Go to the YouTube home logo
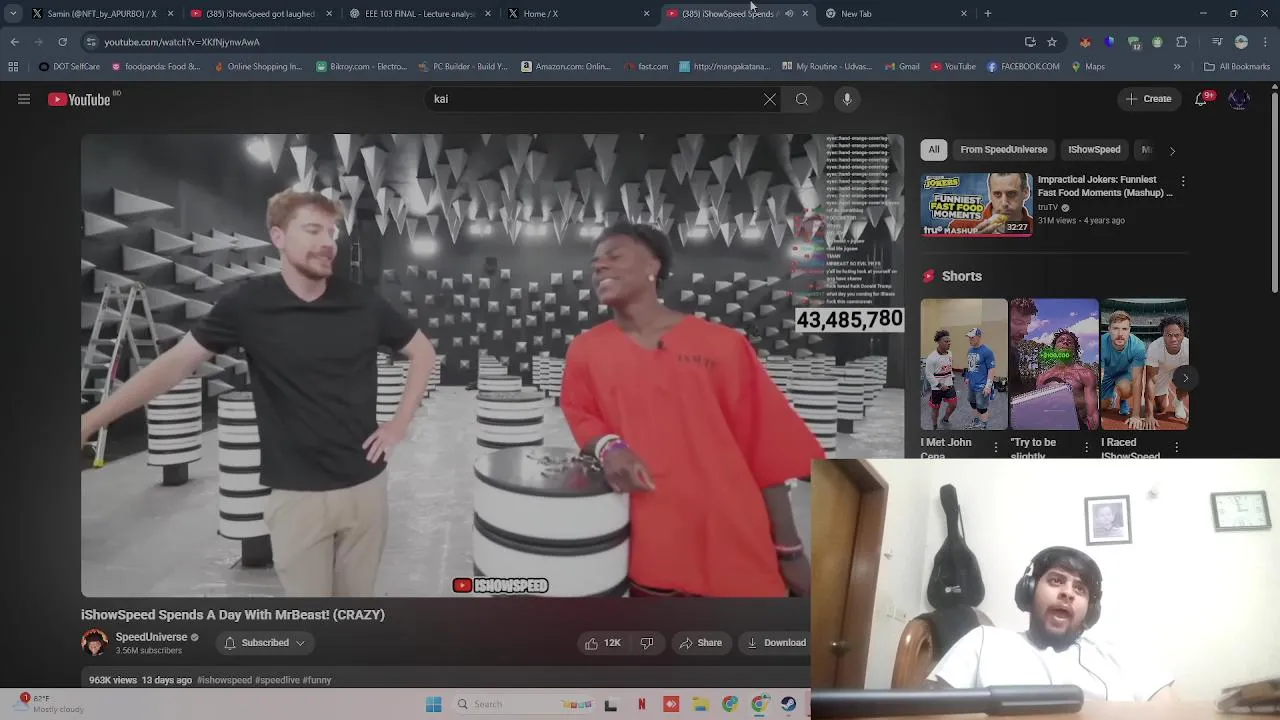The image size is (1280, 720). [79, 99]
